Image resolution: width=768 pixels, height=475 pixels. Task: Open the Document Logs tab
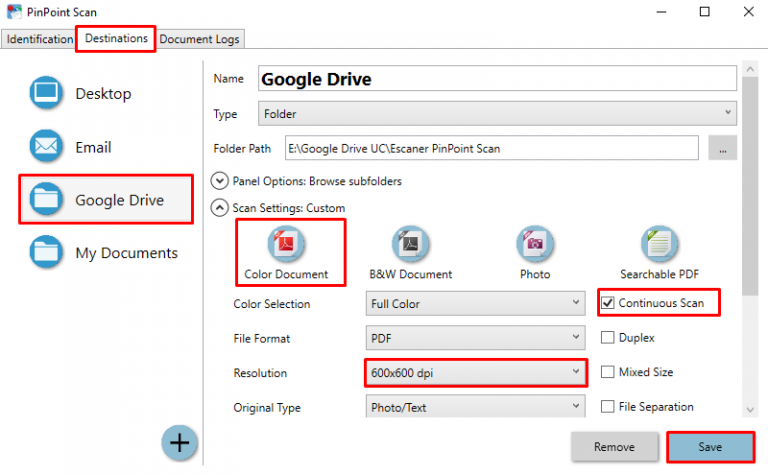(200, 39)
